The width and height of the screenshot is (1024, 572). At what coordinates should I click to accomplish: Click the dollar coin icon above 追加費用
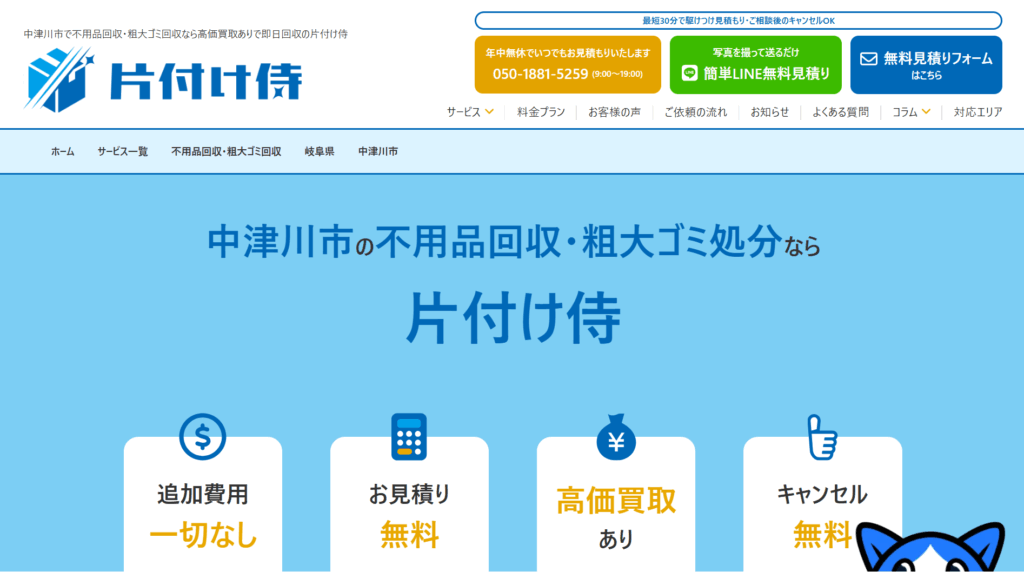click(x=202, y=436)
